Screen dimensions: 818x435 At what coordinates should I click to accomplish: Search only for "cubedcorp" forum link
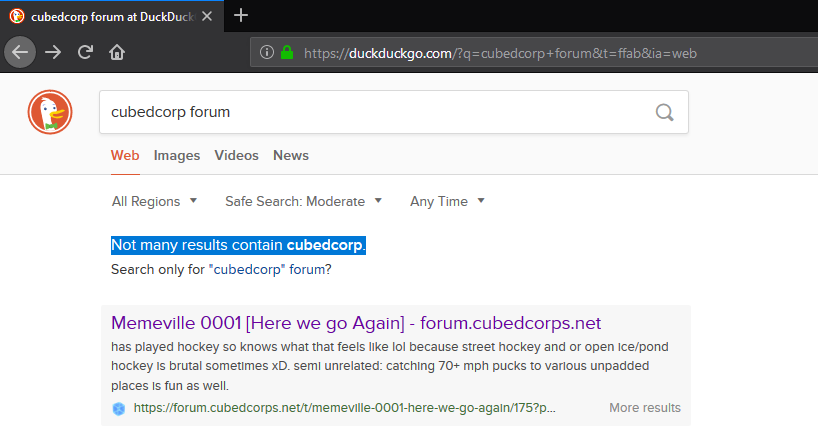(x=269, y=270)
